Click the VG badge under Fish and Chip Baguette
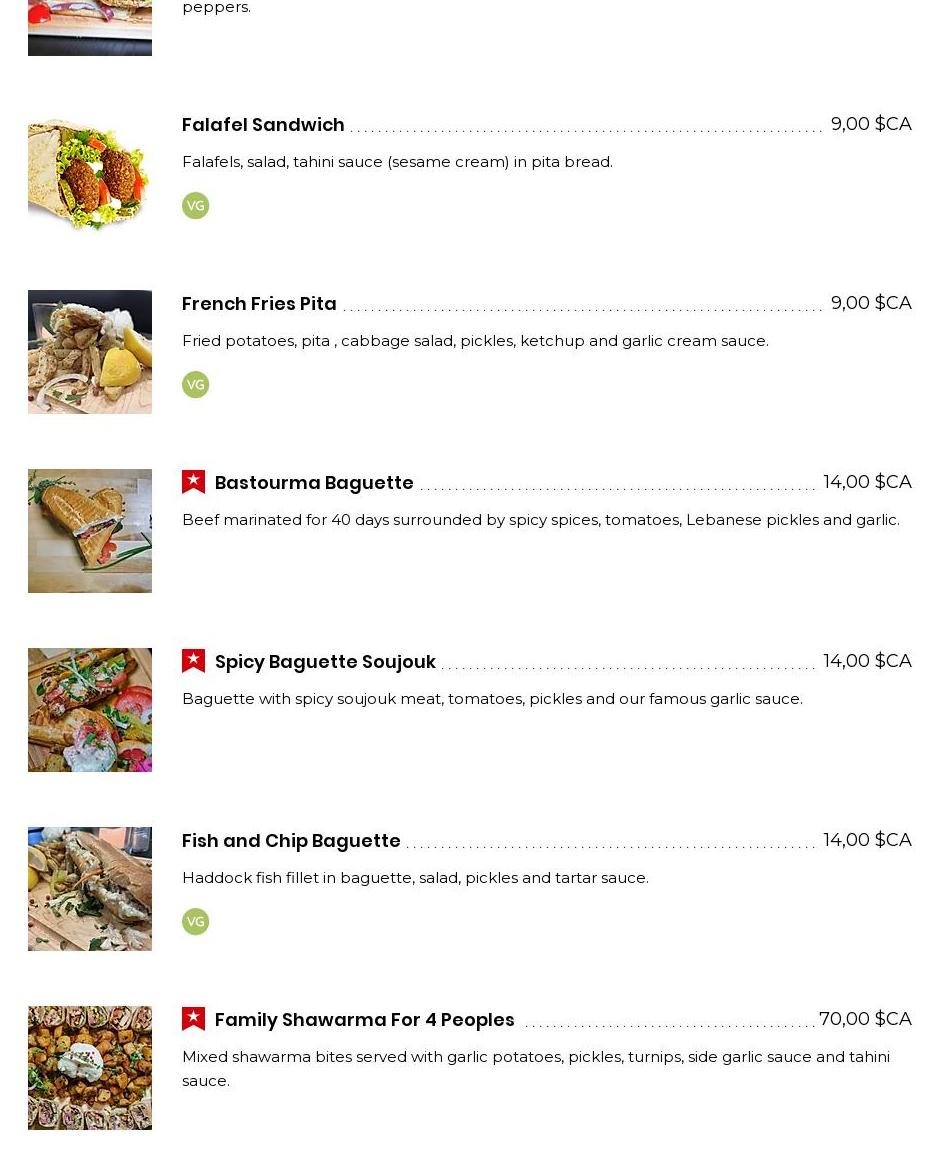Image resolution: width=945 pixels, height=1157 pixels. pos(195,921)
